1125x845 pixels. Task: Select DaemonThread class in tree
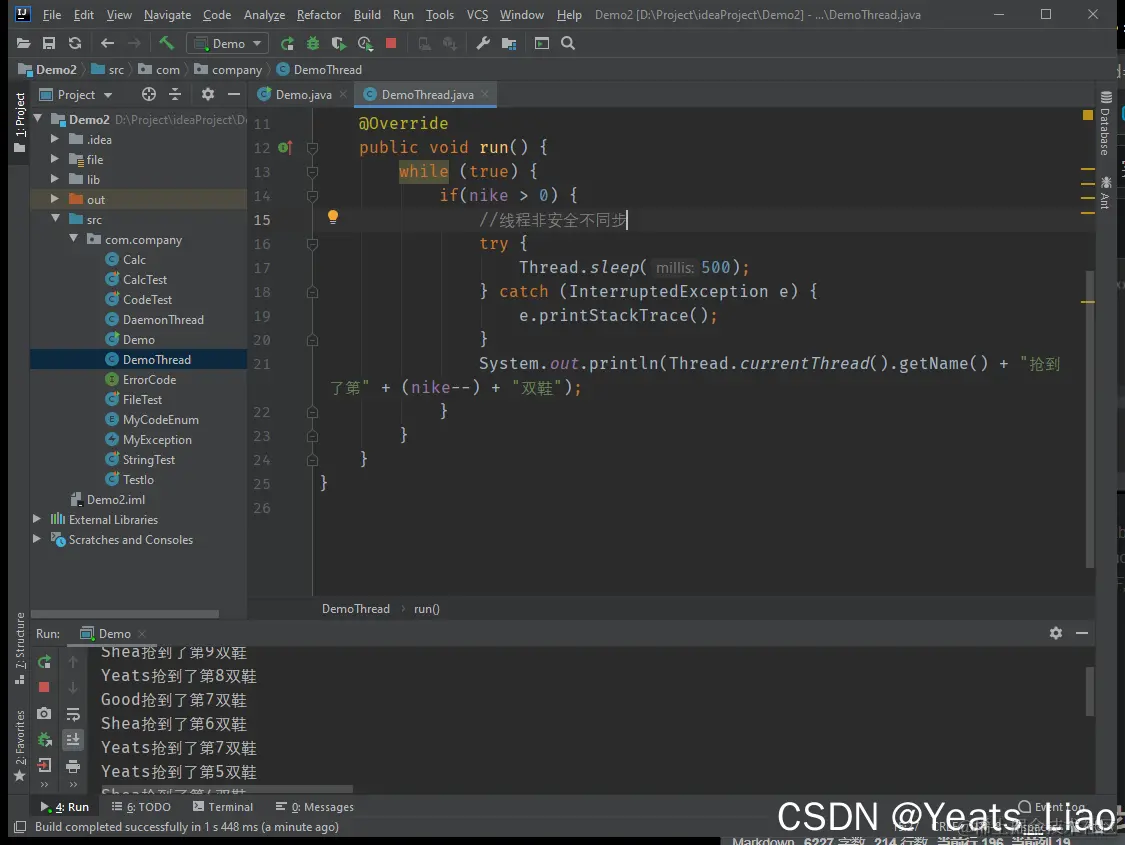[163, 319]
